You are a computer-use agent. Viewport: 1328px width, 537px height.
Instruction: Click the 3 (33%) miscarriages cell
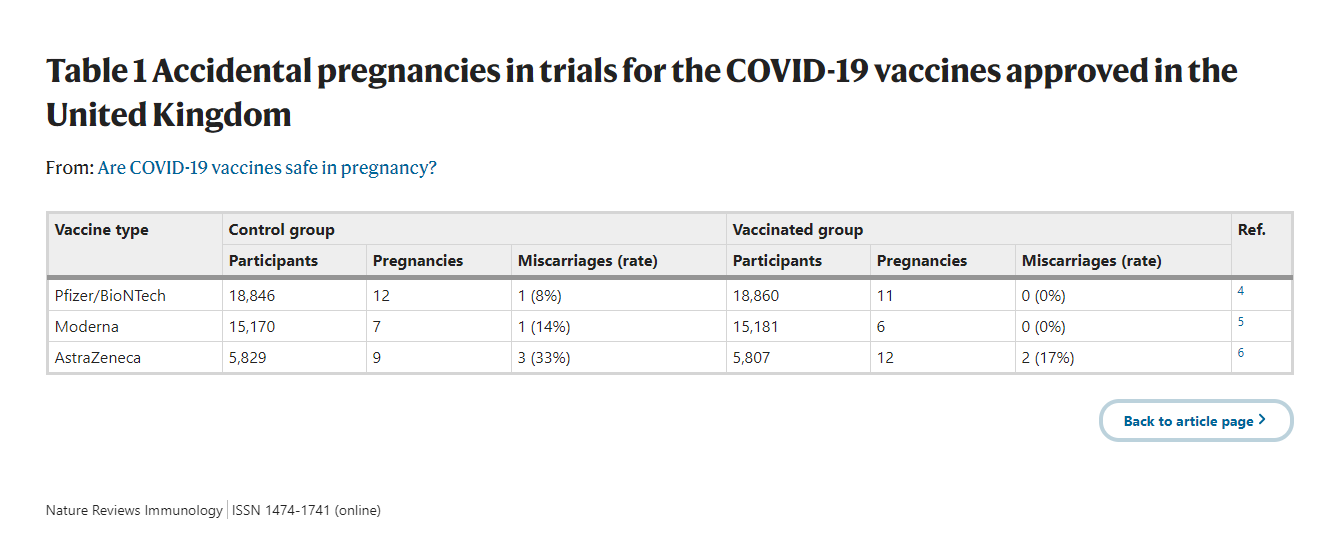[x=544, y=358]
